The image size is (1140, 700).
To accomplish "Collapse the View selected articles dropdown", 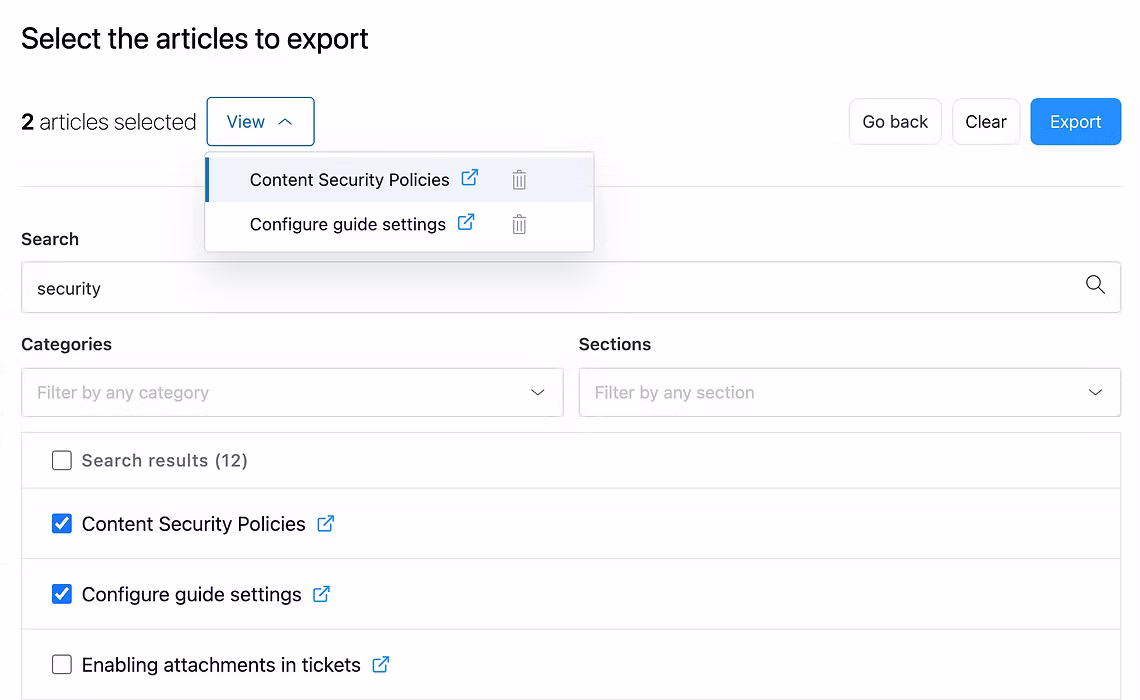I will click(x=260, y=121).
